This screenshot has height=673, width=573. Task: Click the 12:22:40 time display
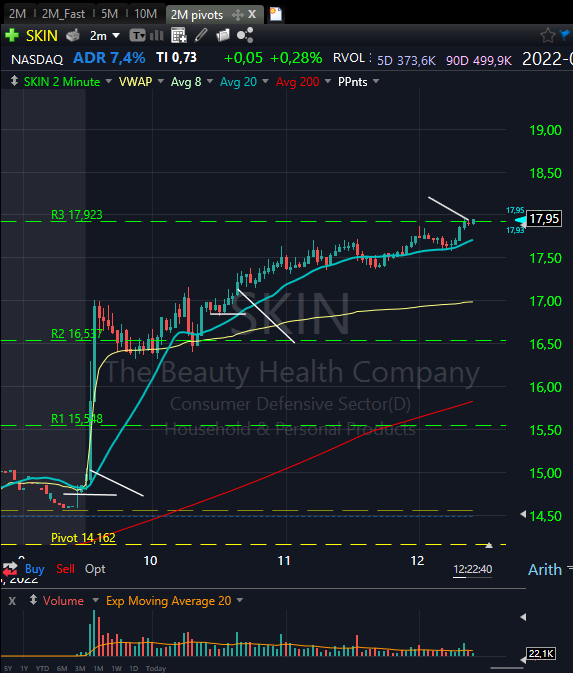point(473,569)
